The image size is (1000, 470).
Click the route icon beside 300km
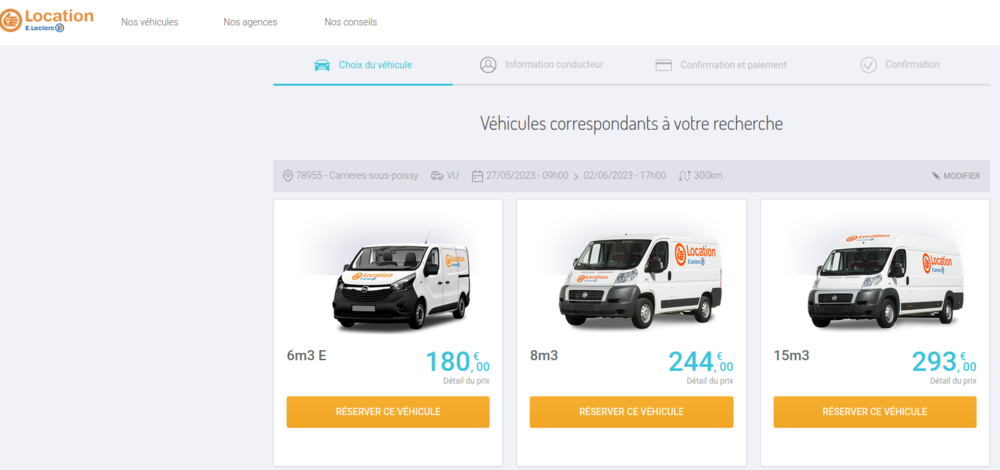tap(685, 176)
